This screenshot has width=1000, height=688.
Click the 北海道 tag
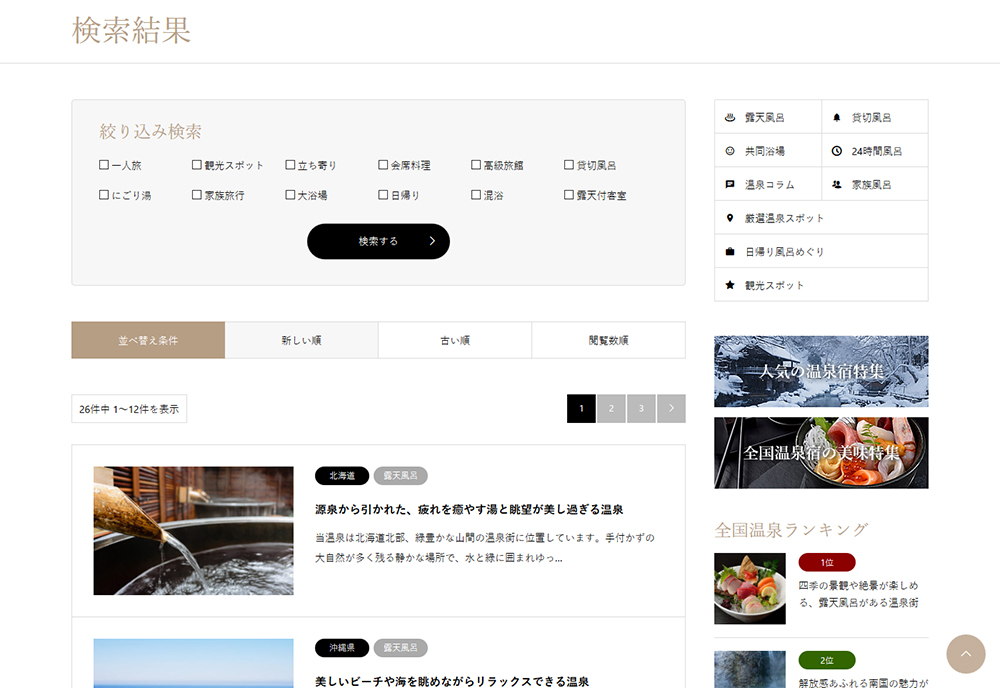click(x=342, y=476)
